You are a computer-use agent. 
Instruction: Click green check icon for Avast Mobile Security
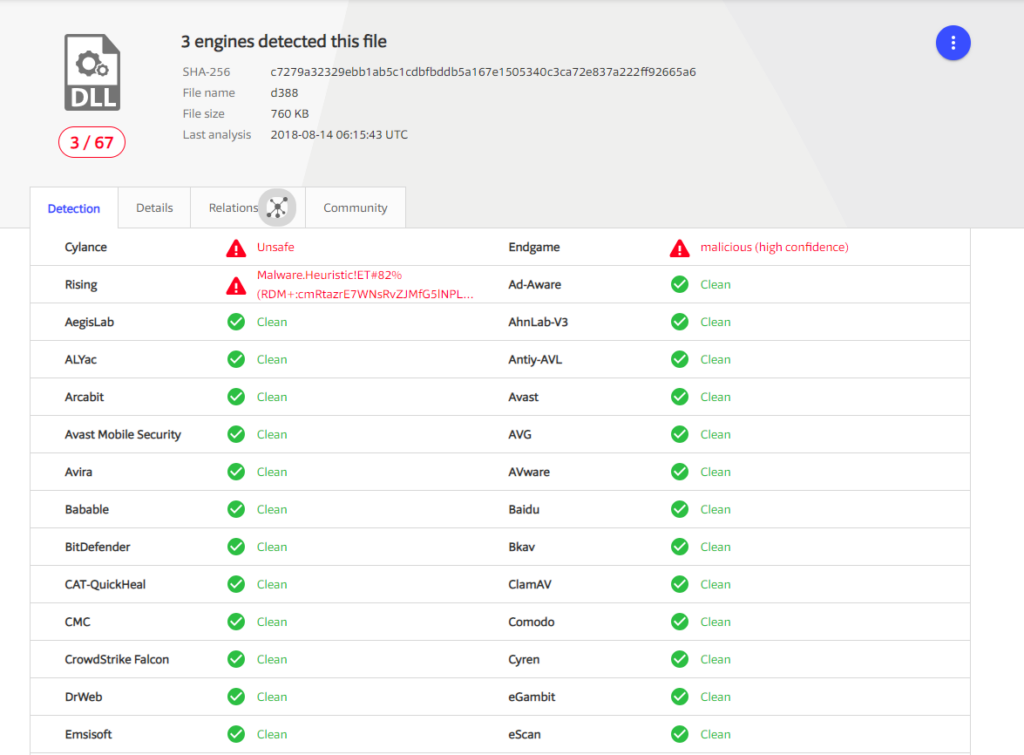[236, 434]
